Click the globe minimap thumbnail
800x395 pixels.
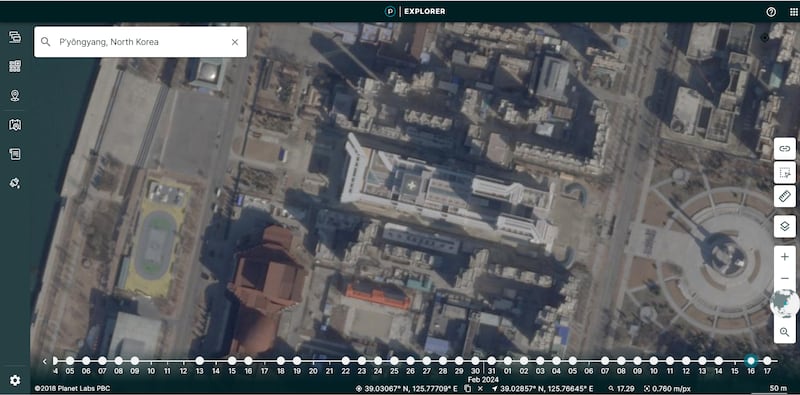click(x=785, y=304)
